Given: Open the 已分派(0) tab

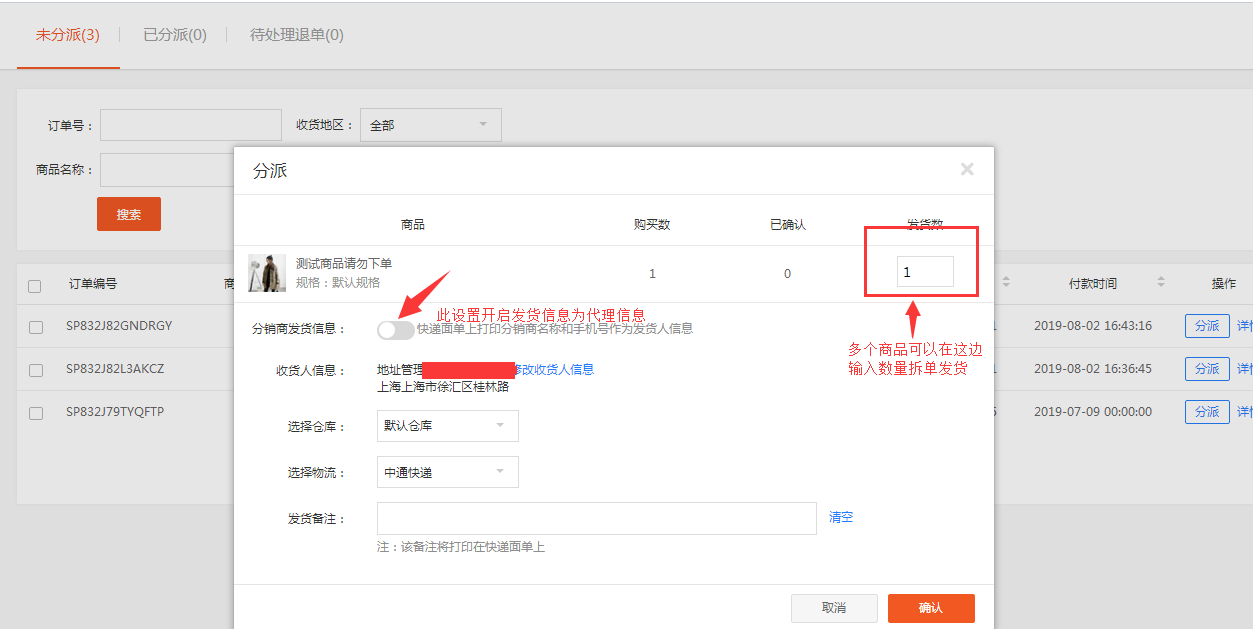Looking at the screenshot, I should pos(175,35).
